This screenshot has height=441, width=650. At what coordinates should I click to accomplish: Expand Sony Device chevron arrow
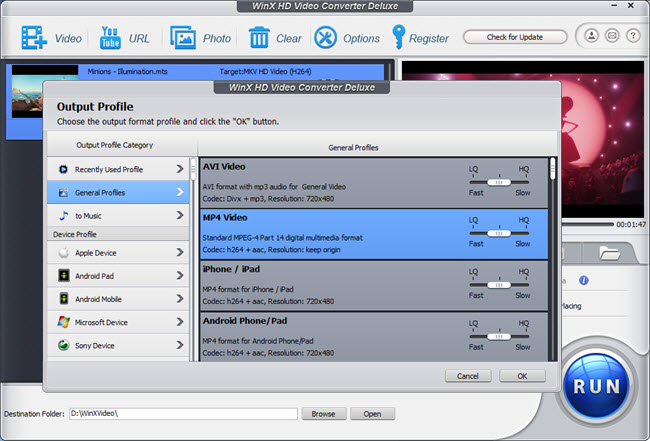(179, 345)
